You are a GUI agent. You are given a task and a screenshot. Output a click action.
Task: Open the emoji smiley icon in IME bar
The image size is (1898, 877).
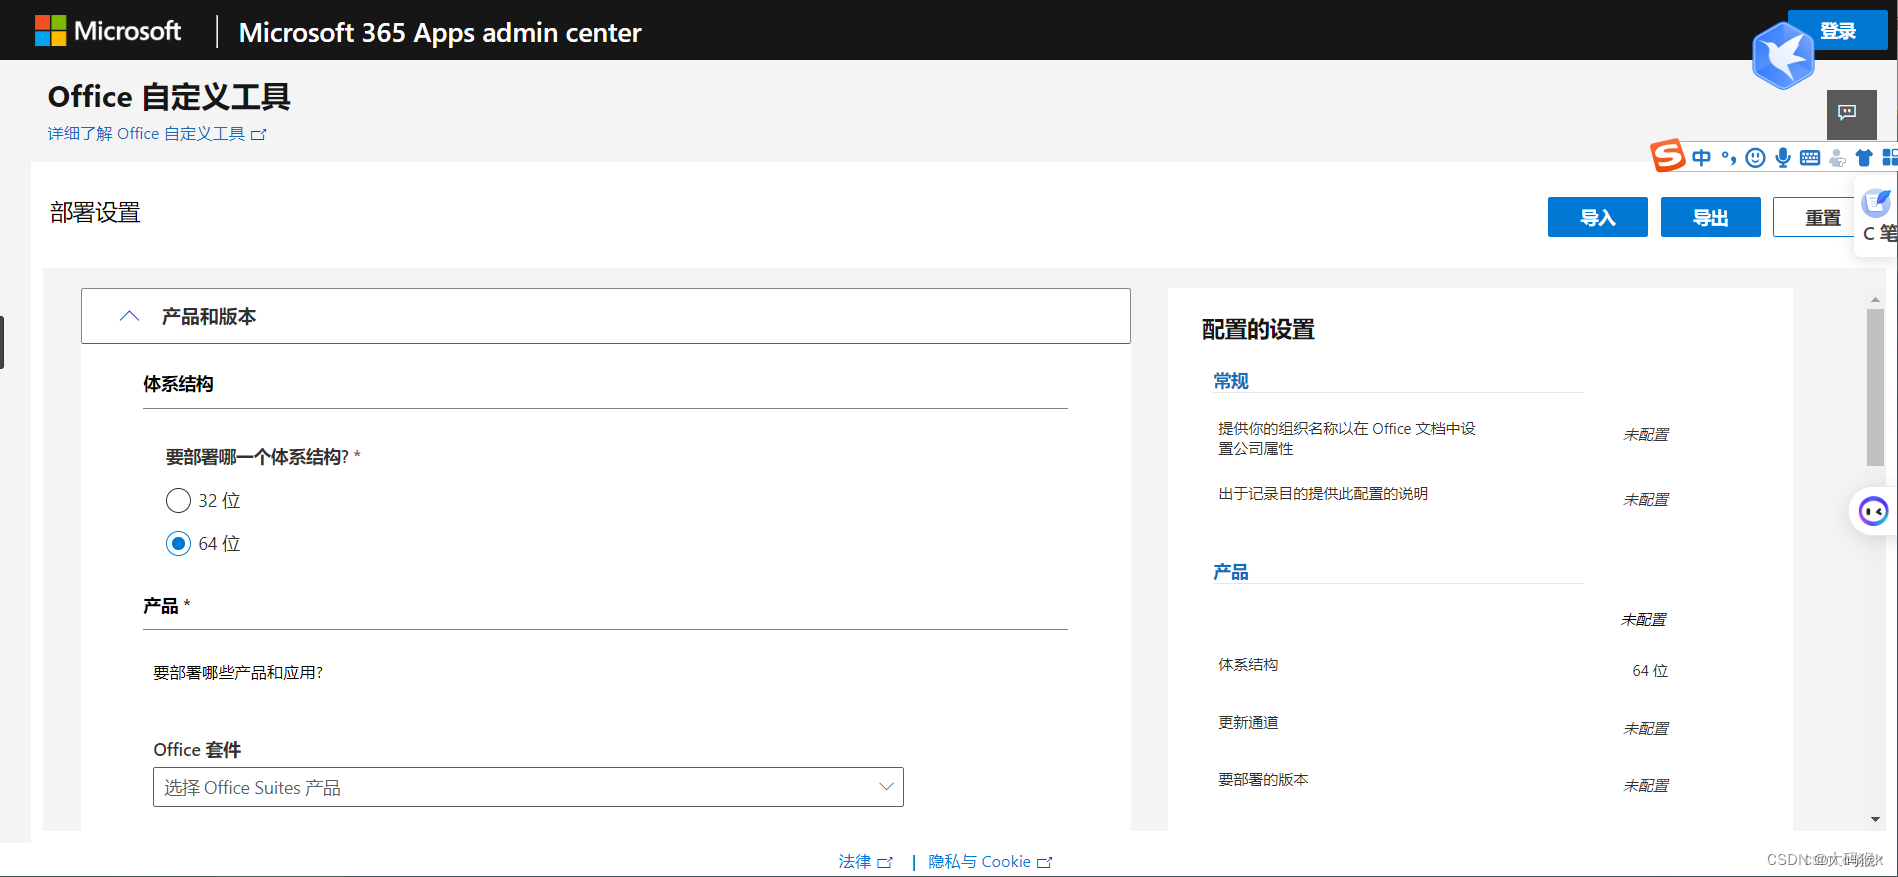[x=1755, y=158]
